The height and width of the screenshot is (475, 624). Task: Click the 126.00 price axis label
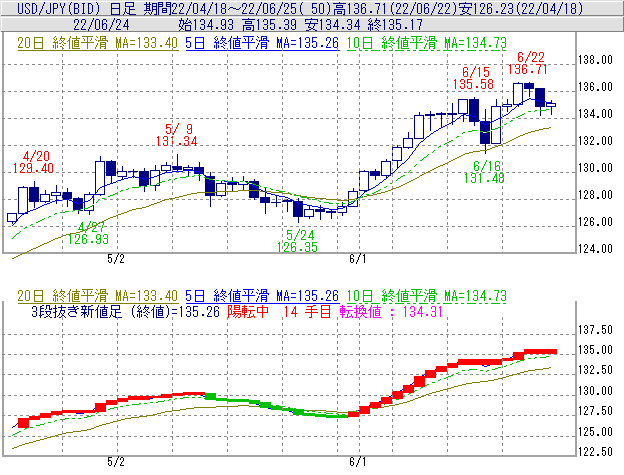coord(595,222)
